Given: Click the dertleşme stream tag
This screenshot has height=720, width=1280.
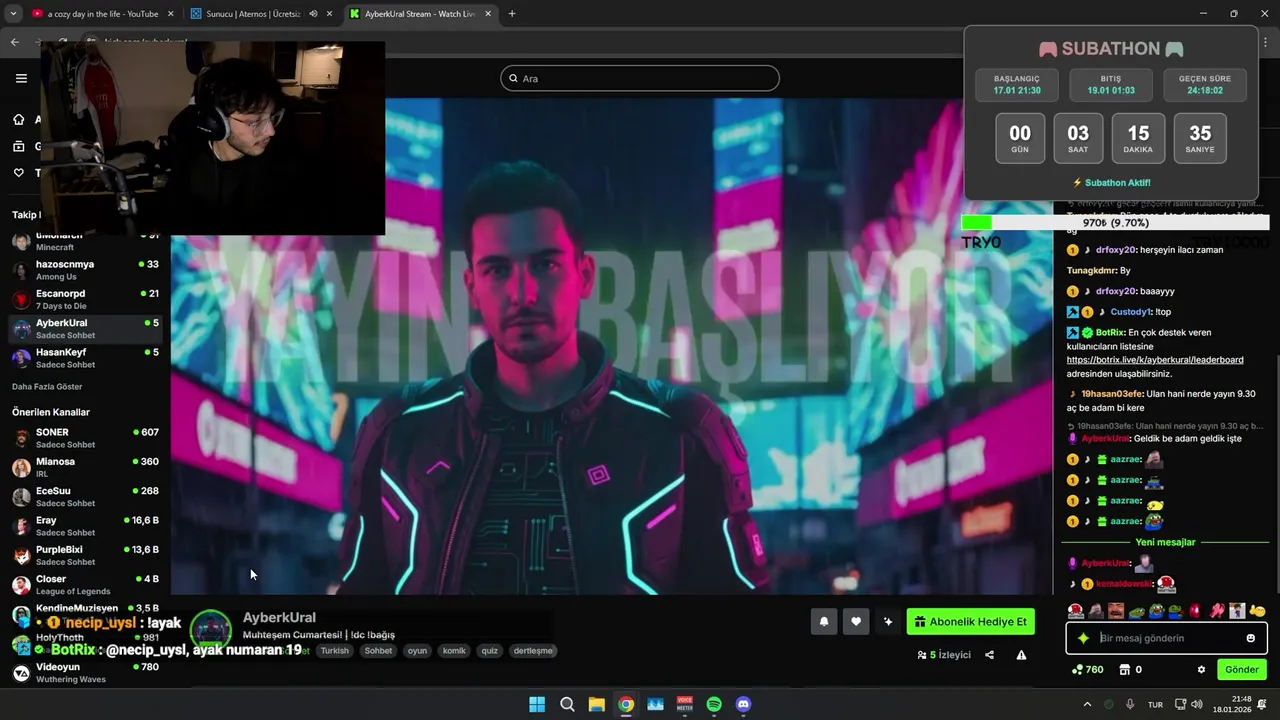Looking at the screenshot, I should (532, 651).
